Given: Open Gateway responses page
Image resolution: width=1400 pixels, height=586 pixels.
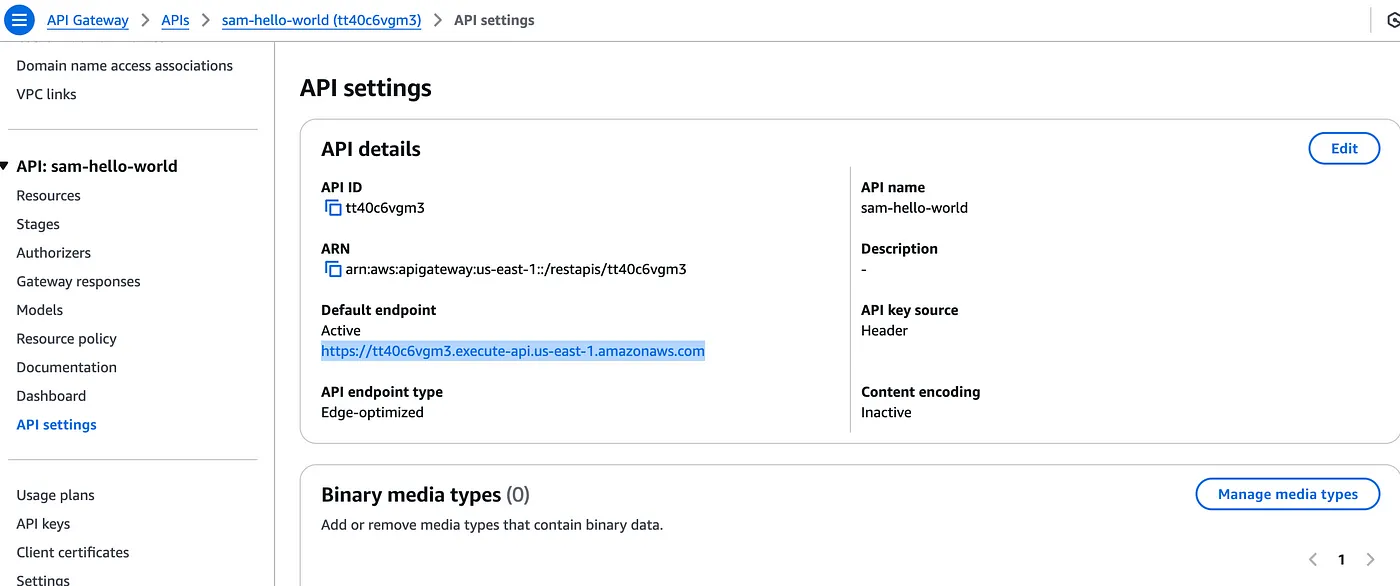Looking at the screenshot, I should 79,282.
